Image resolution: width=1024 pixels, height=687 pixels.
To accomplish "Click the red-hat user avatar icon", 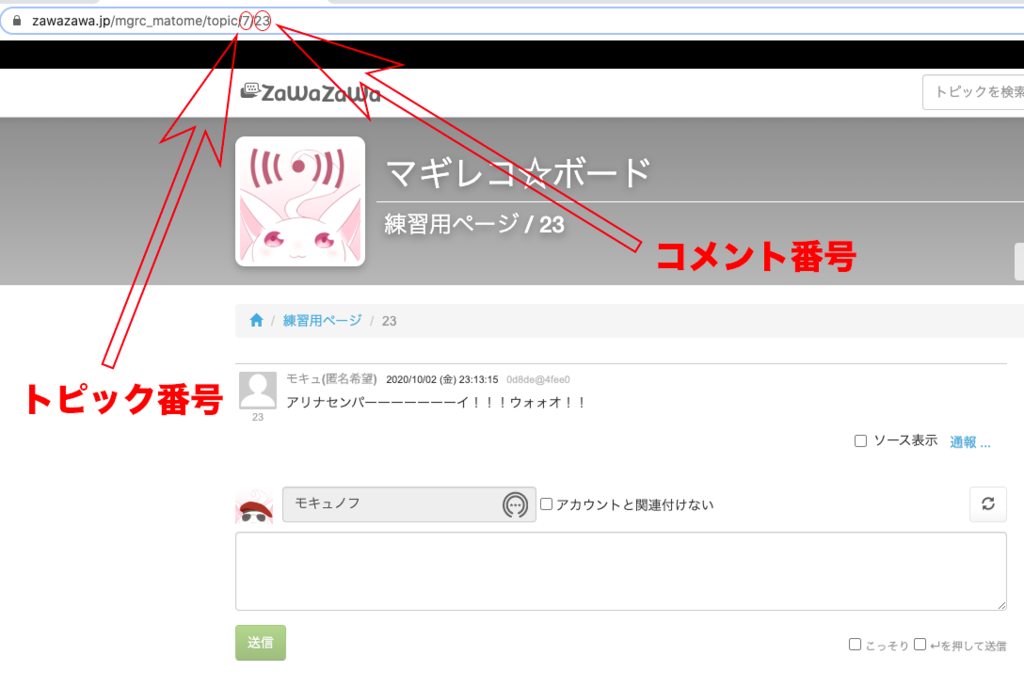I will click(x=254, y=507).
